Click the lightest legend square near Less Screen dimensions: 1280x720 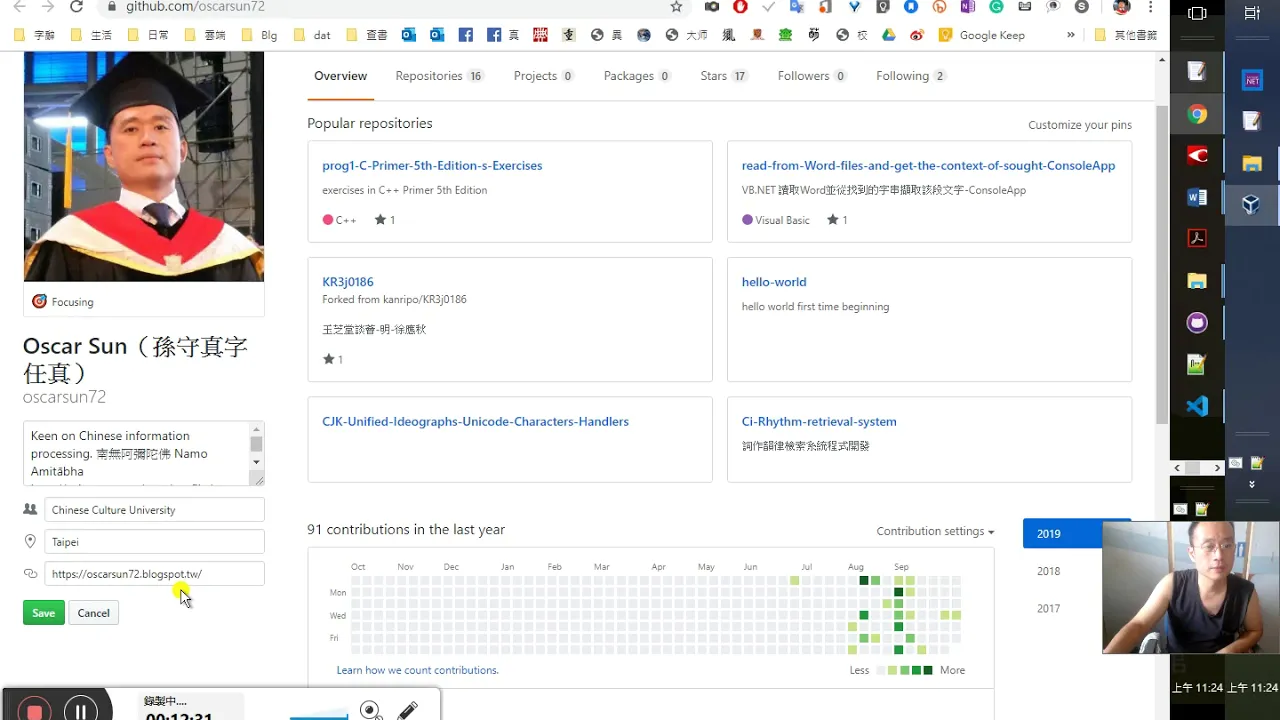(x=881, y=670)
